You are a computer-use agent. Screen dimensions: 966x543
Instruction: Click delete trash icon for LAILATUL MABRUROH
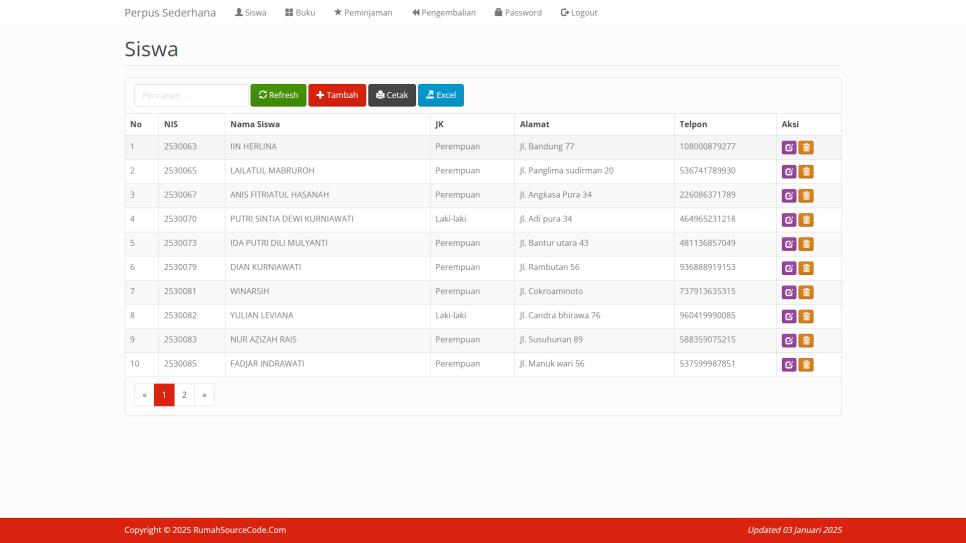(806, 172)
